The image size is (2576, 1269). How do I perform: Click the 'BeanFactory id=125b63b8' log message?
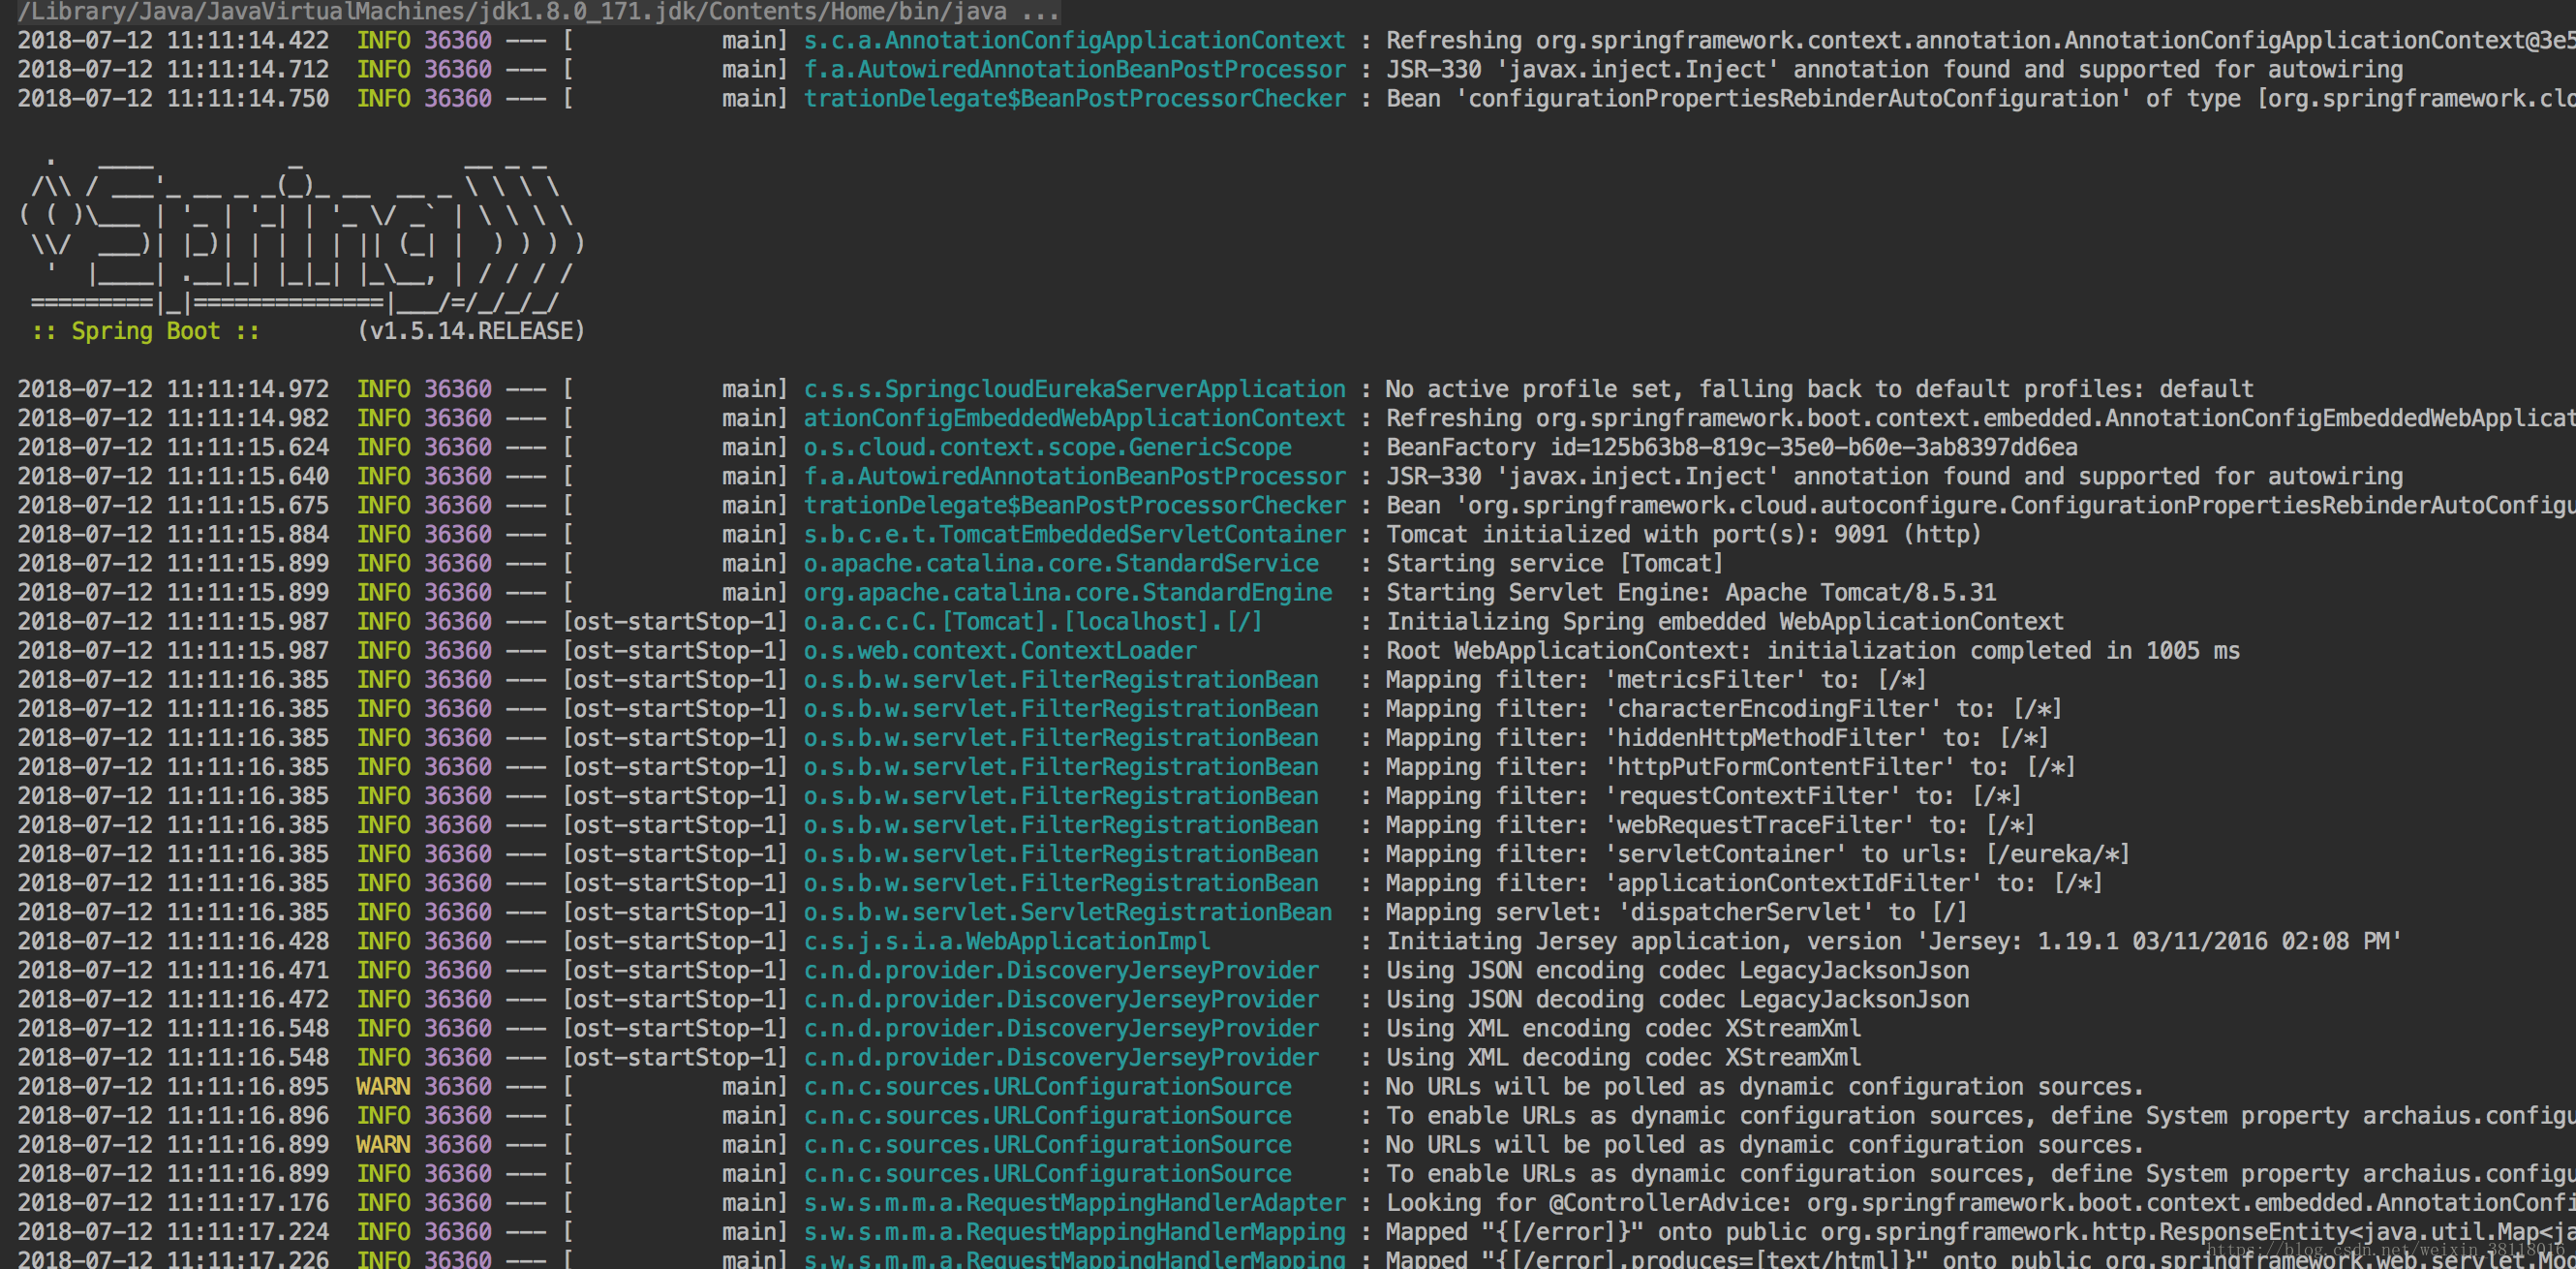[x=1731, y=447]
